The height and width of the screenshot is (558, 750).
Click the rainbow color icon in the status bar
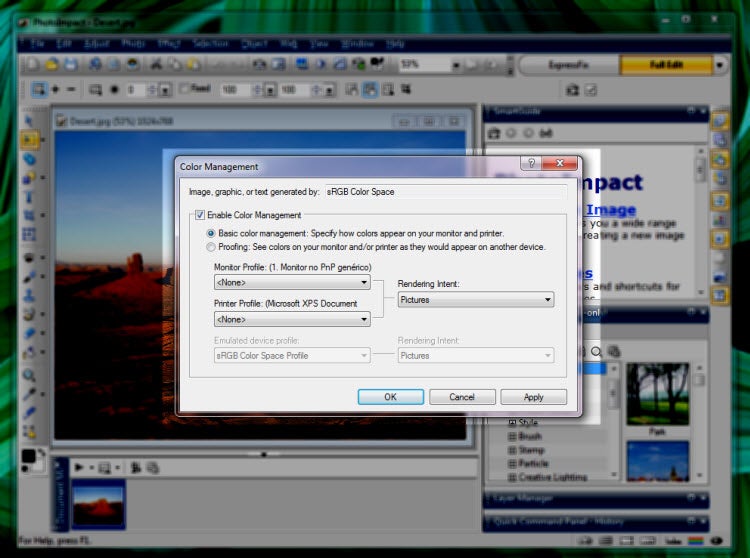click(695, 541)
